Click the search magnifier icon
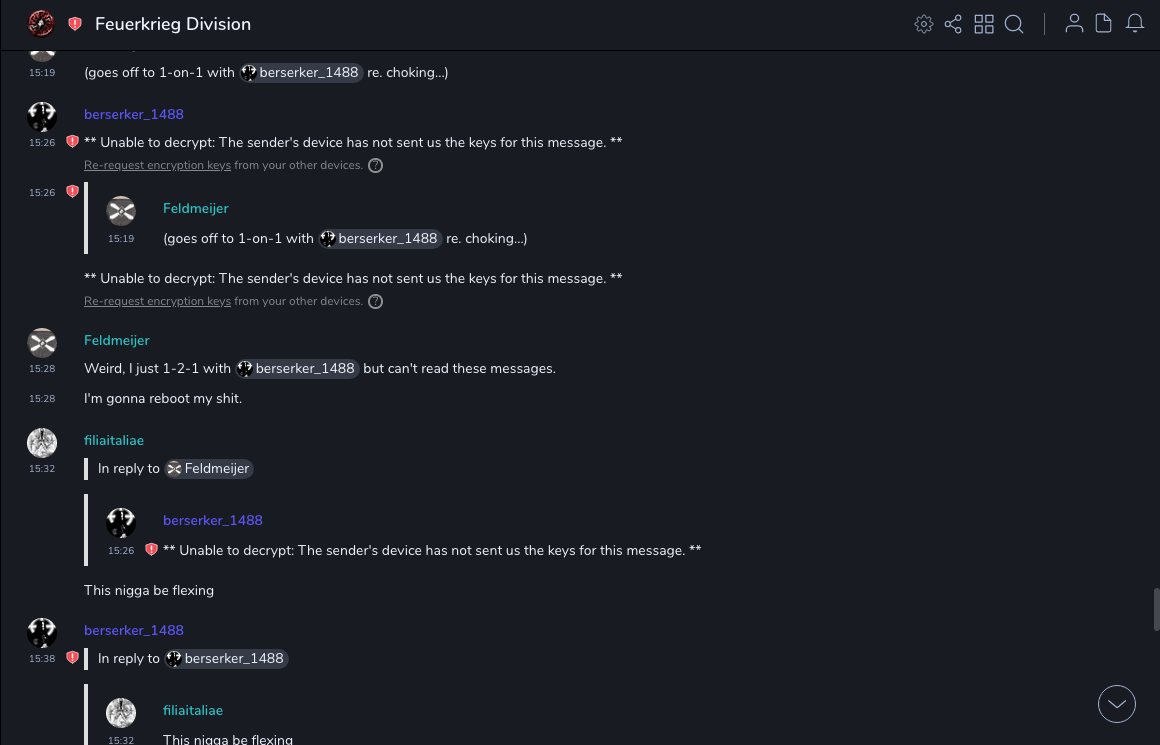 click(x=1014, y=24)
